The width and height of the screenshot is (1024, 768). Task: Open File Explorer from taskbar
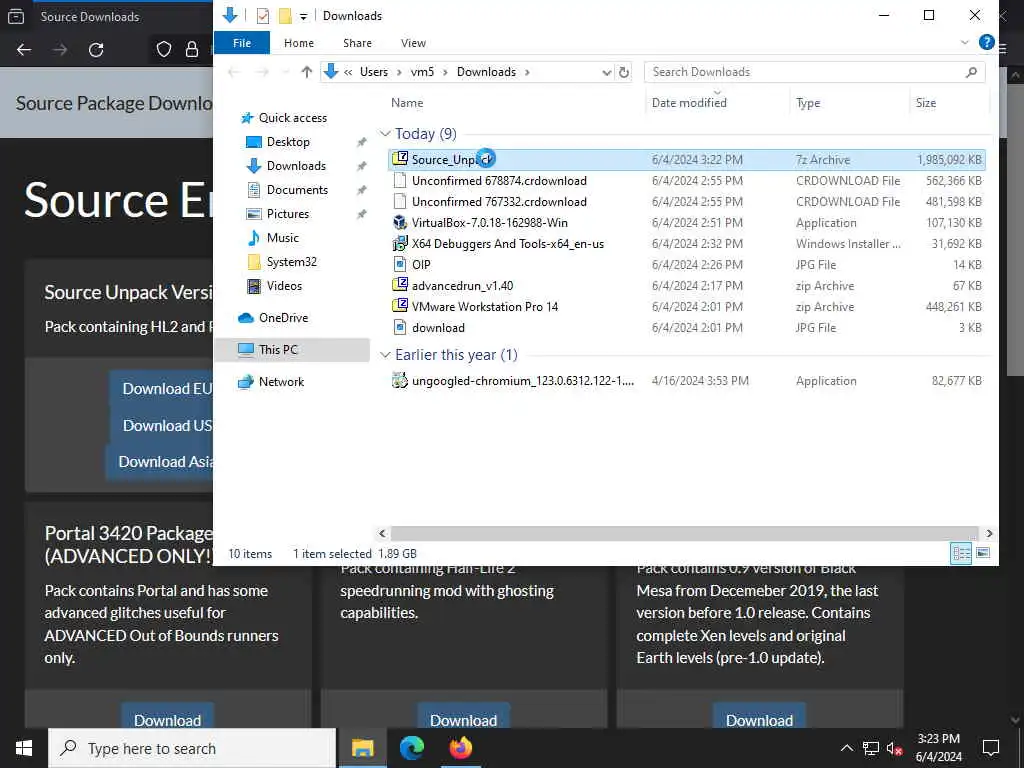click(x=362, y=748)
